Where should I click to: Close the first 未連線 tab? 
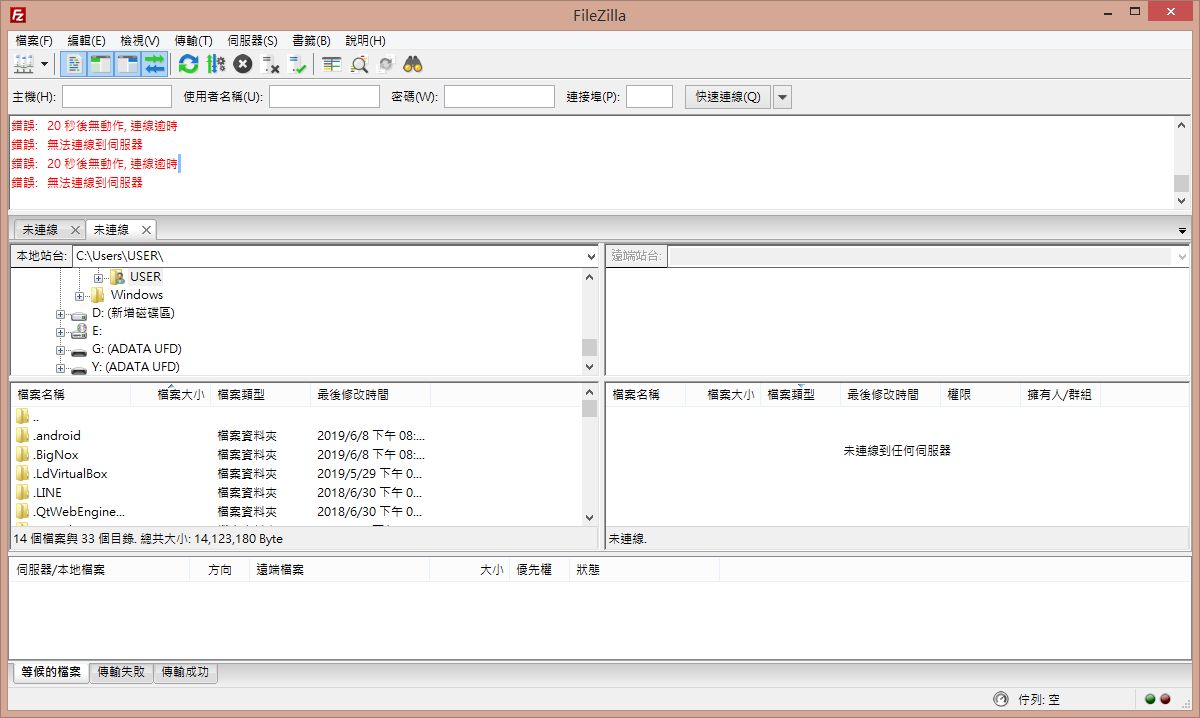click(x=75, y=230)
